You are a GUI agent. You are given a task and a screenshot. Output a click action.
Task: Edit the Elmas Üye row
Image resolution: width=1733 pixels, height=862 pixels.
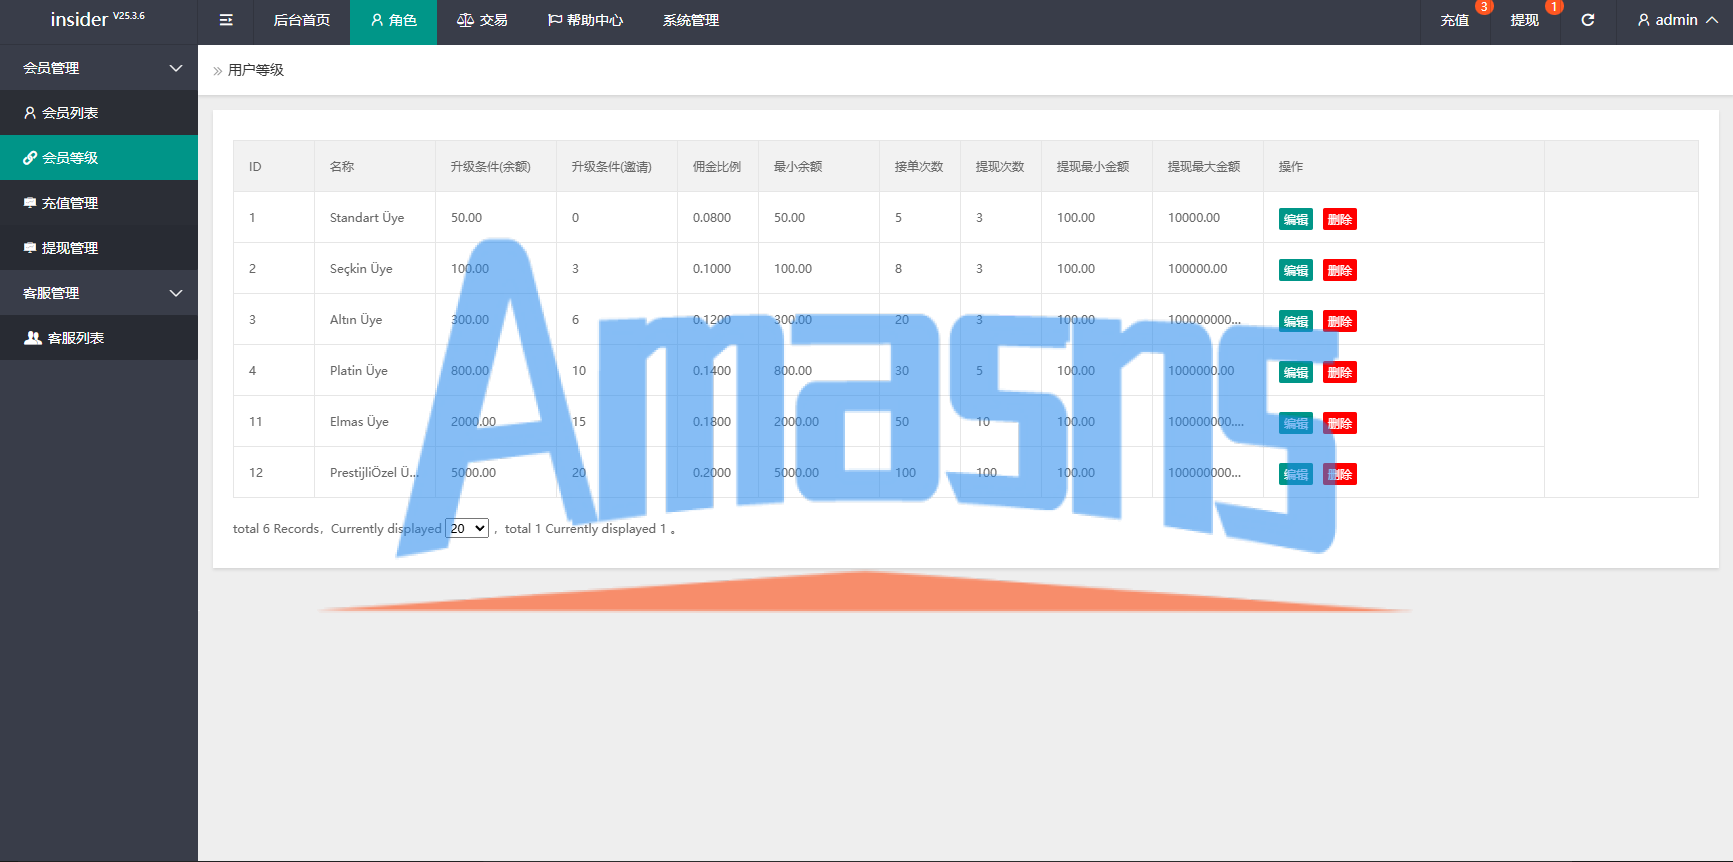pos(1296,423)
